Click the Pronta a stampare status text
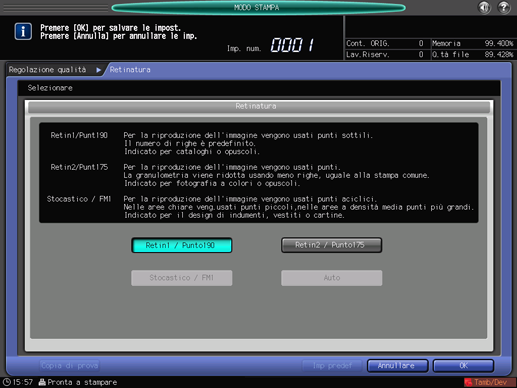 82,382
